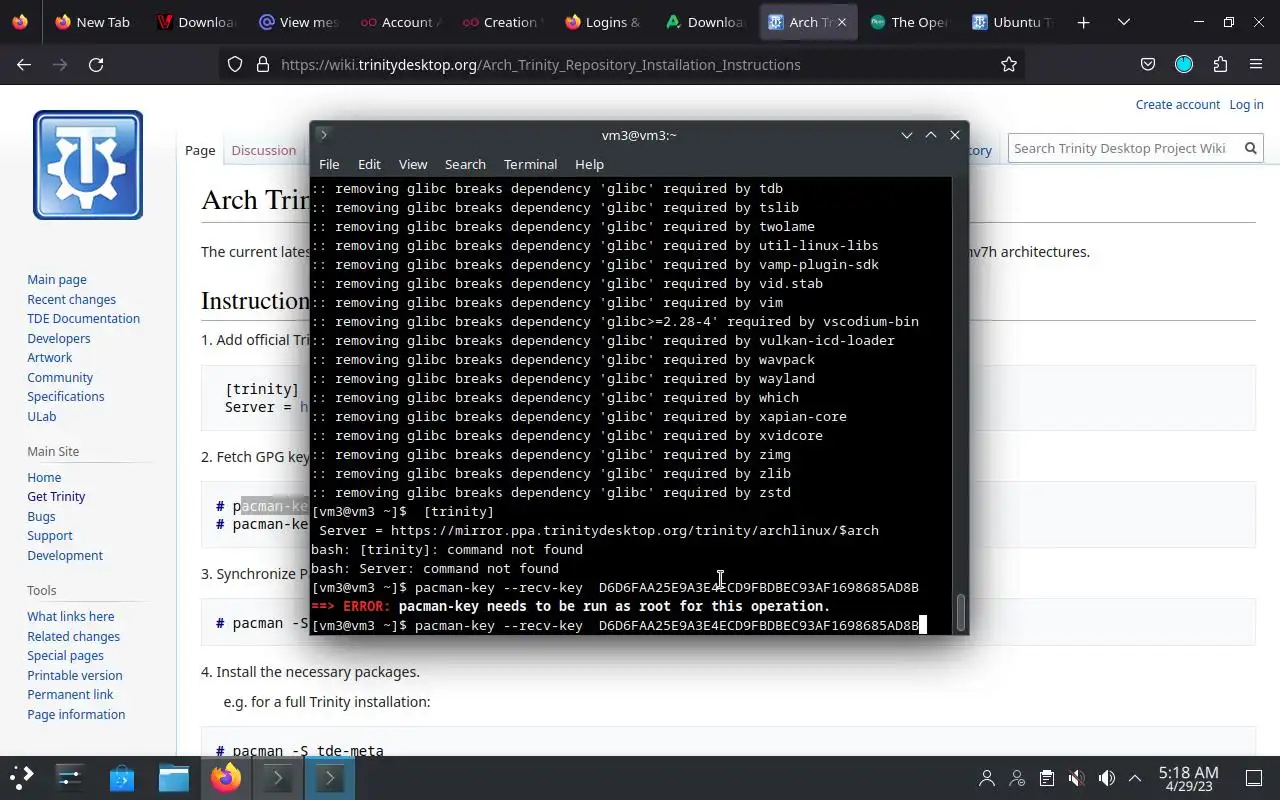This screenshot has height=800, width=1280.
Task: Open the Special pages link
Action: tap(65, 655)
